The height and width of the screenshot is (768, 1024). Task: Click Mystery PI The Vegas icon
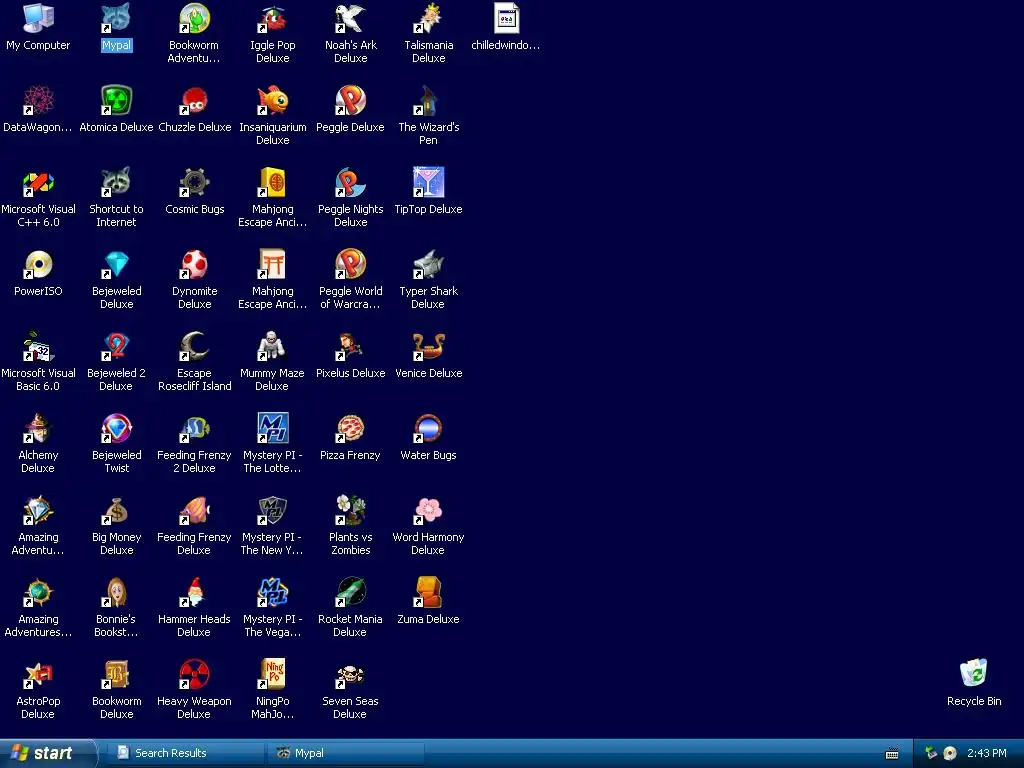(x=272, y=592)
